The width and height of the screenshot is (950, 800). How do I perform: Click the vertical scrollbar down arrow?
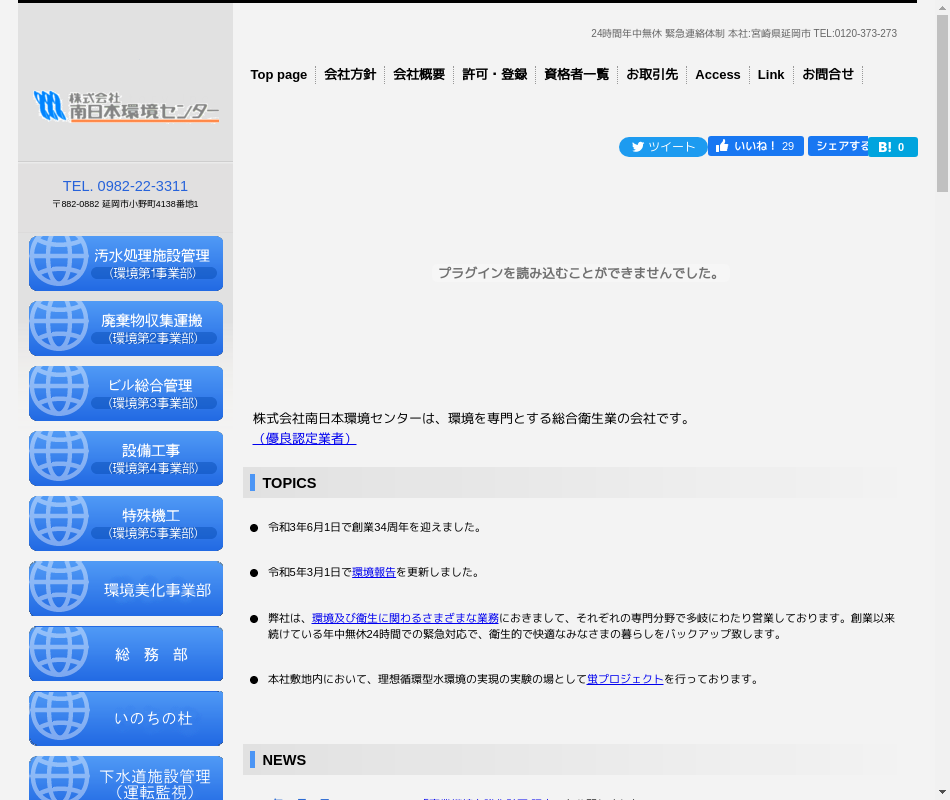[942, 792]
